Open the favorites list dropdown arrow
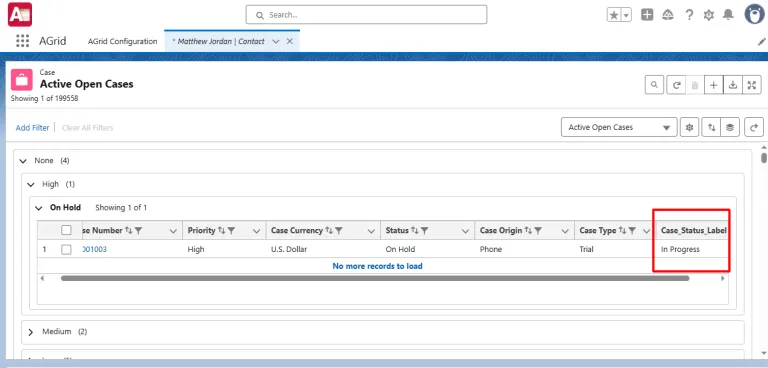The image size is (768, 368). tap(626, 15)
